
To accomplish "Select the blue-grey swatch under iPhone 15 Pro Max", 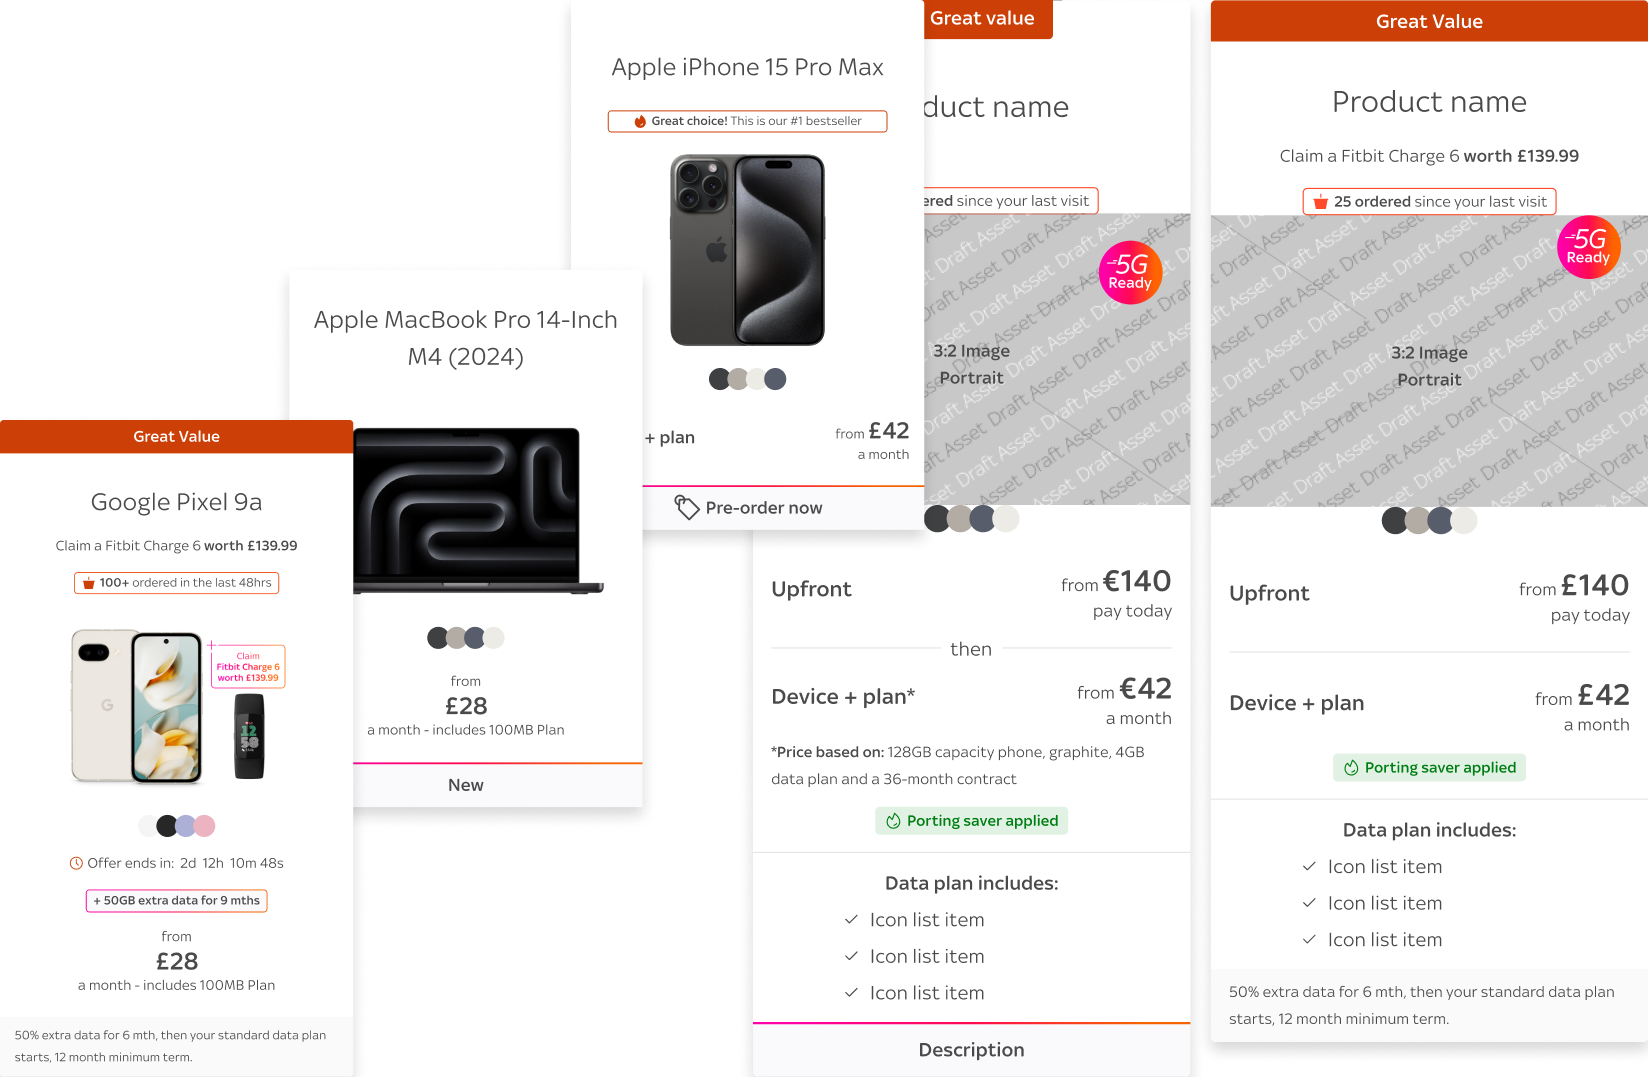I will 775,379.
